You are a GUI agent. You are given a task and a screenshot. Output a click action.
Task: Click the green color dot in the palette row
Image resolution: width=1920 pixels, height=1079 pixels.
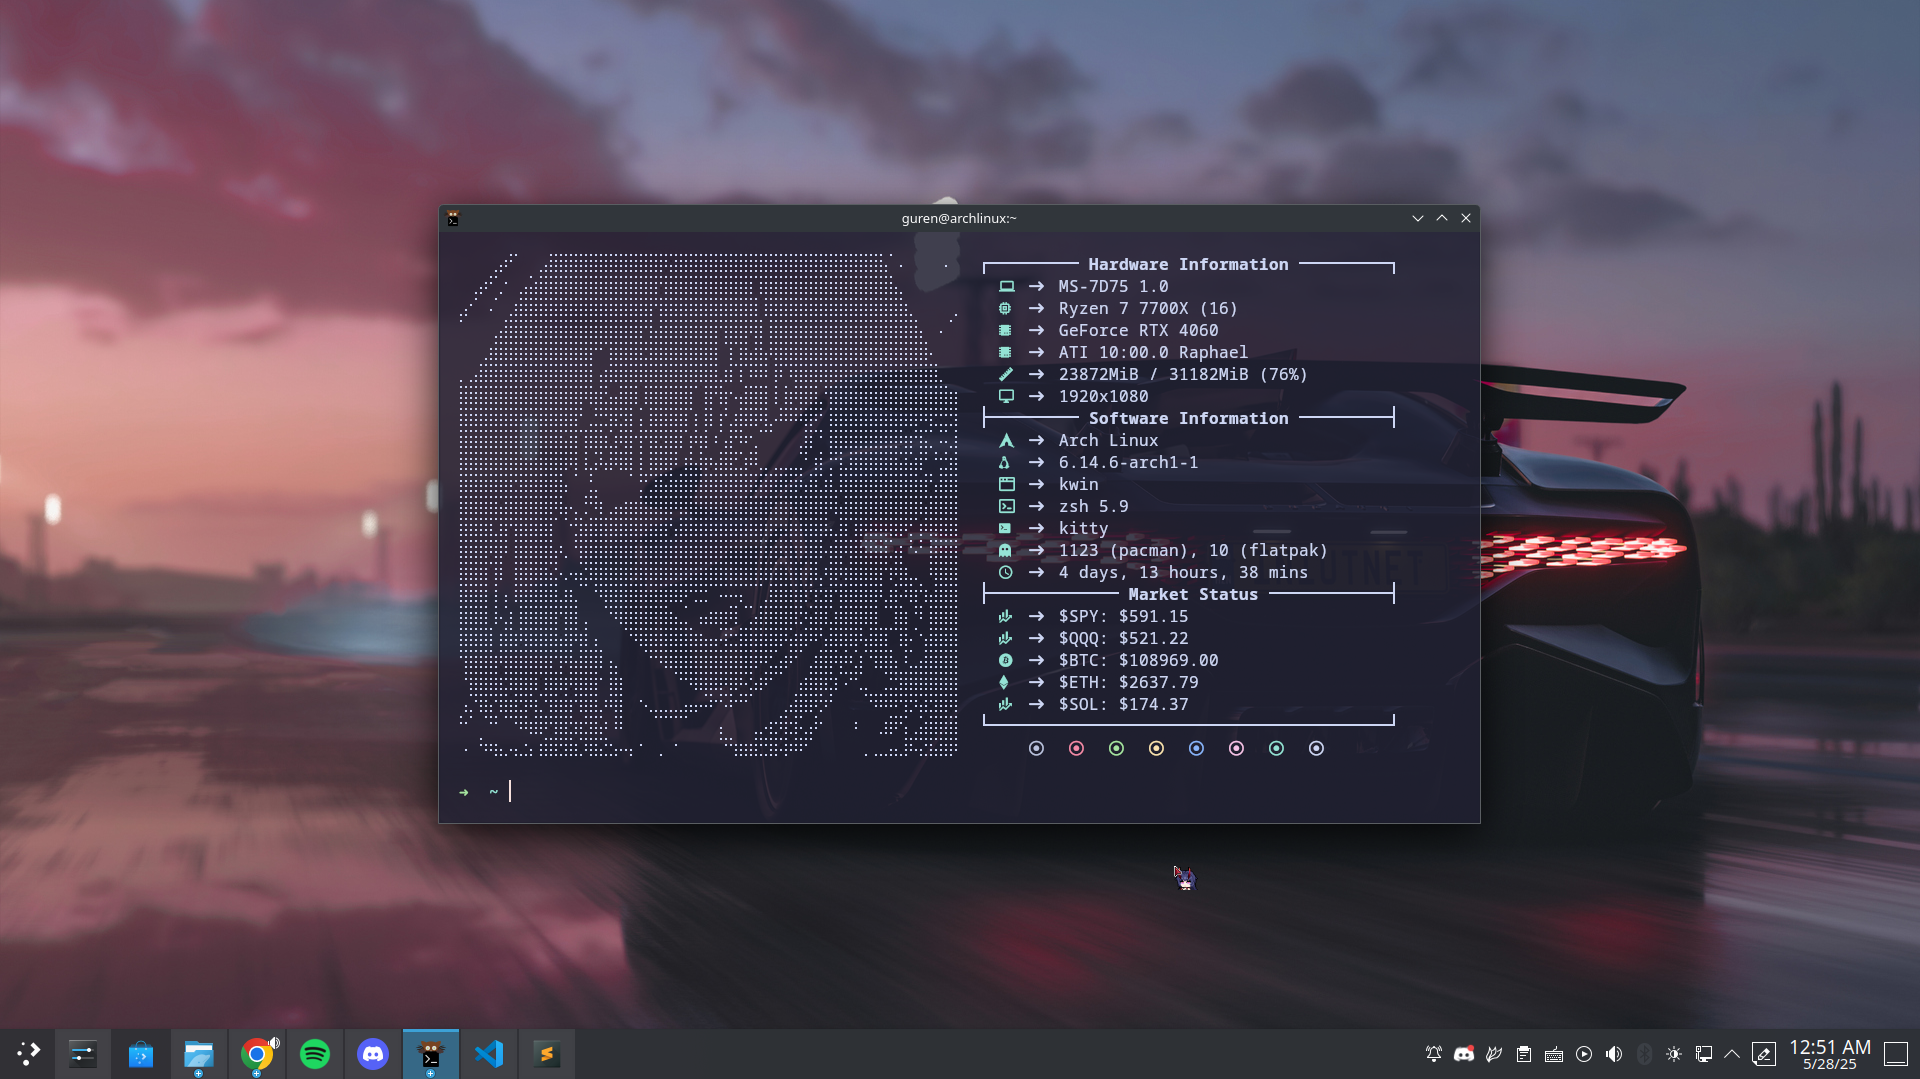[1116, 748]
